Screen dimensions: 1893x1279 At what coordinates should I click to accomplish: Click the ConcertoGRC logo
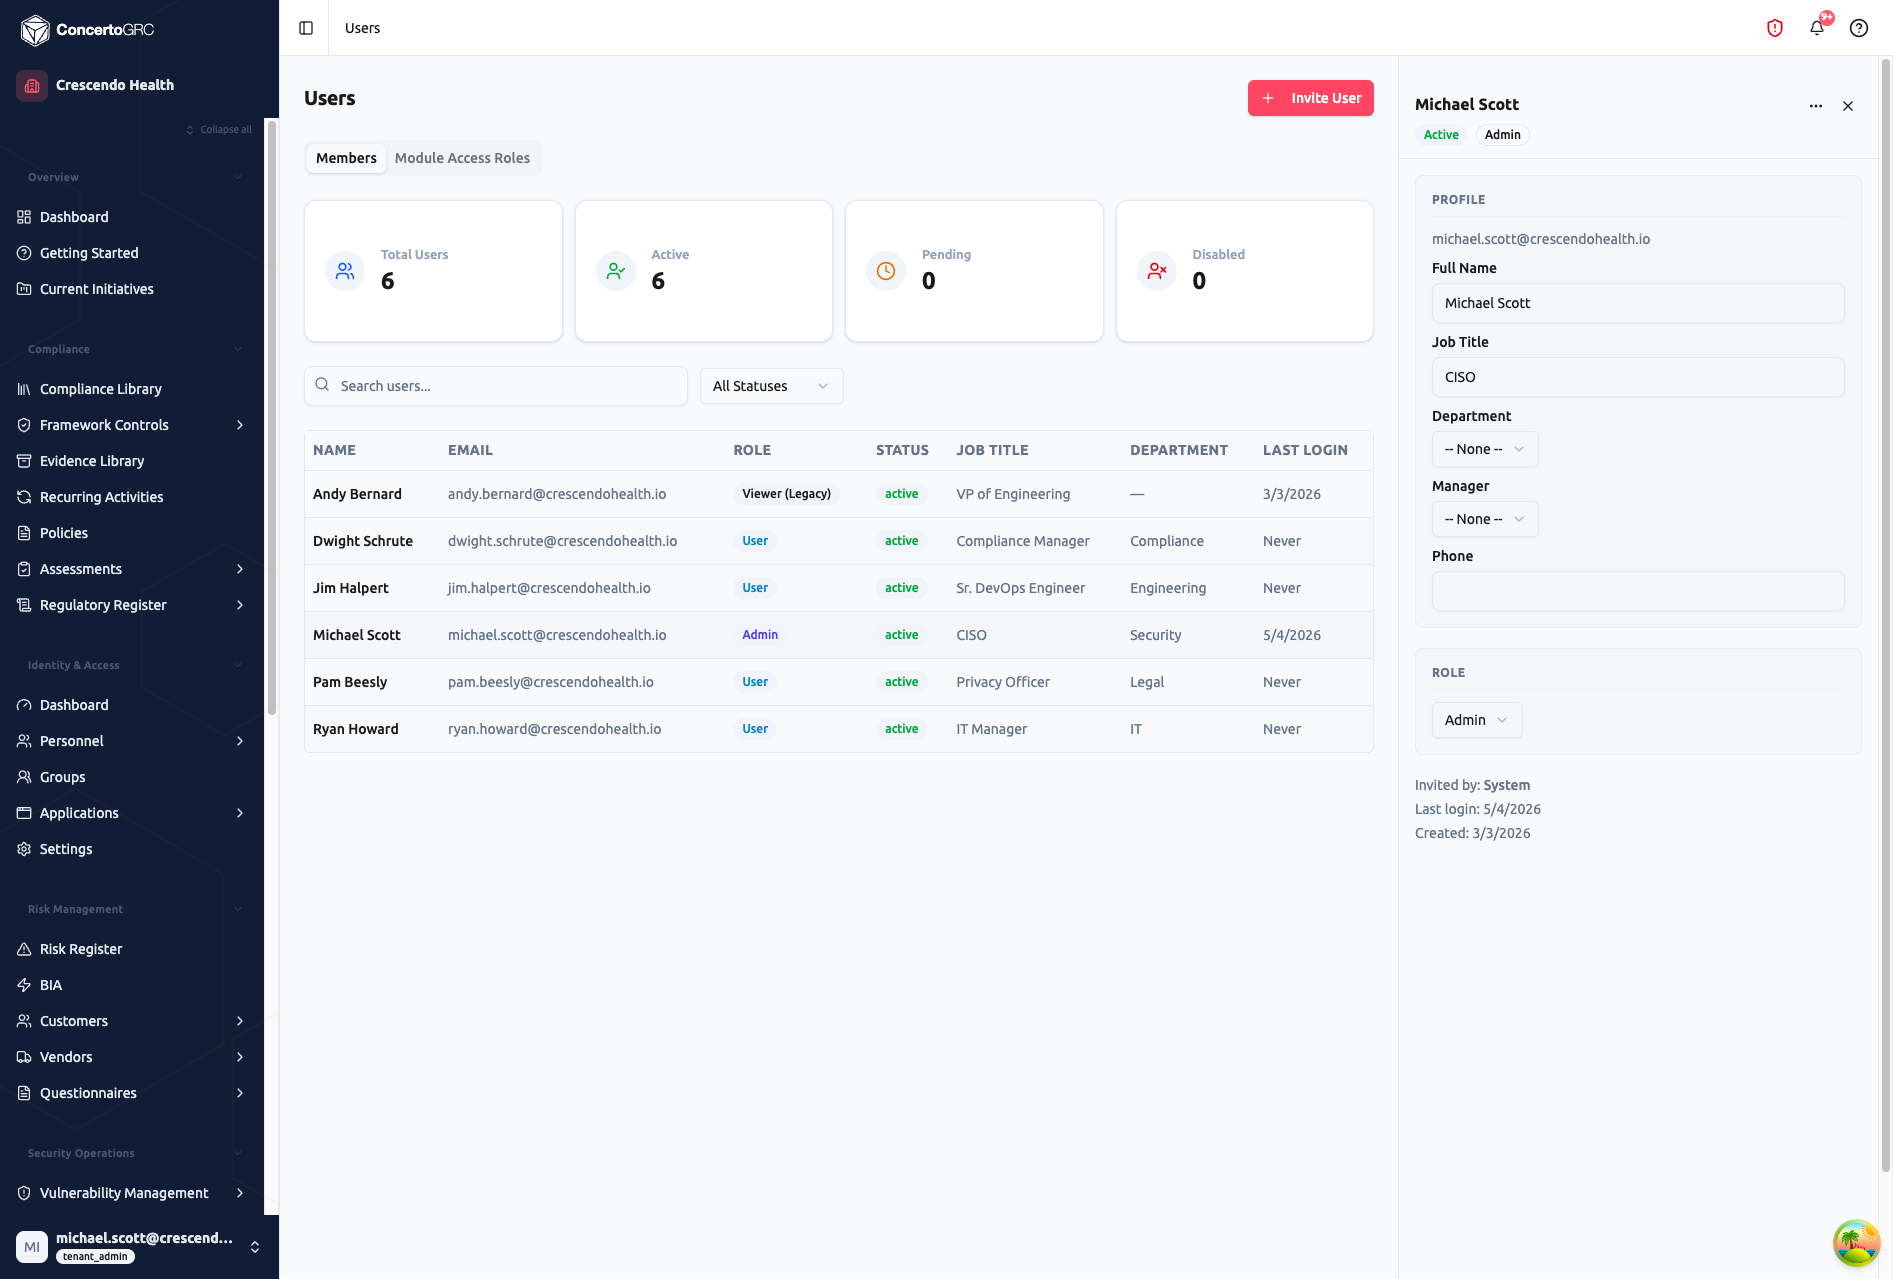tap(88, 30)
